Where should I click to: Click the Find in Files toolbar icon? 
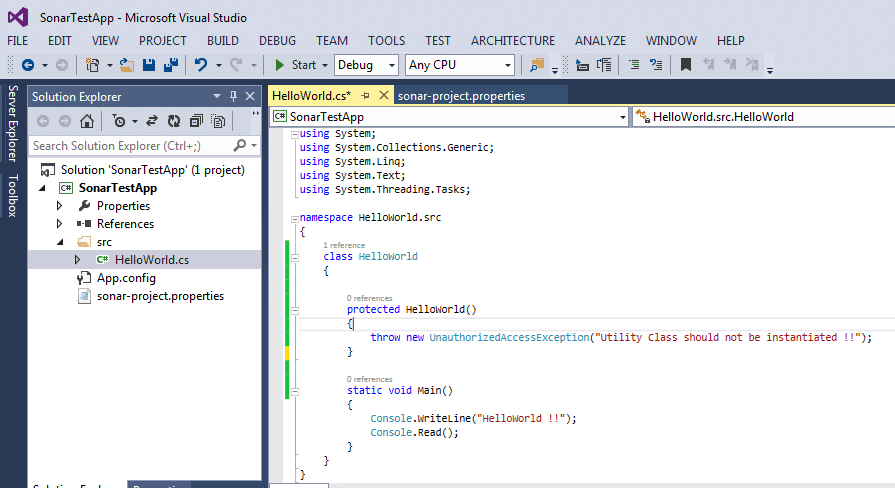(x=537, y=65)
